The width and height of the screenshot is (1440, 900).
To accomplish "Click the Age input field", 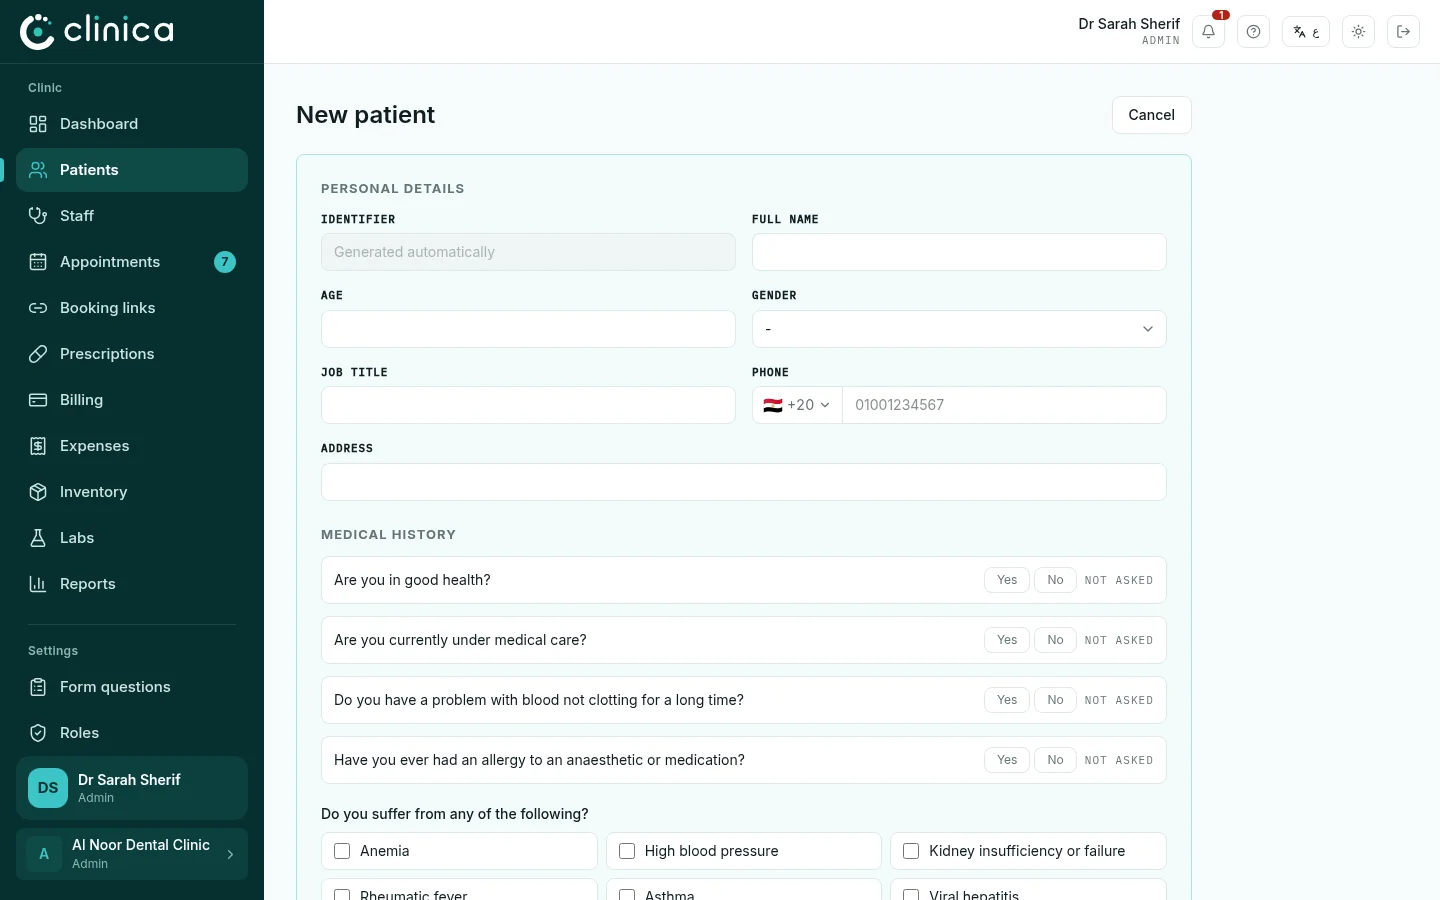I will (x=528, y=329).
